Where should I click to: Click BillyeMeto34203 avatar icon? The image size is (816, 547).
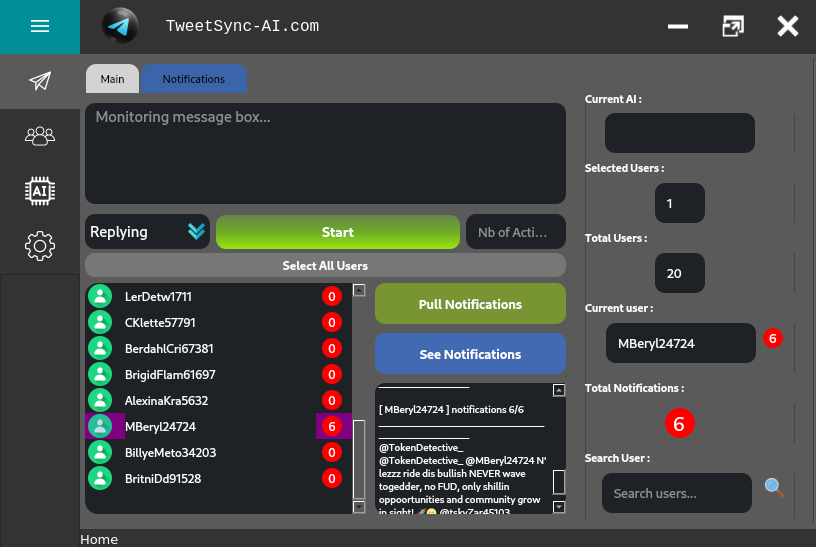[x=100, y=452]
